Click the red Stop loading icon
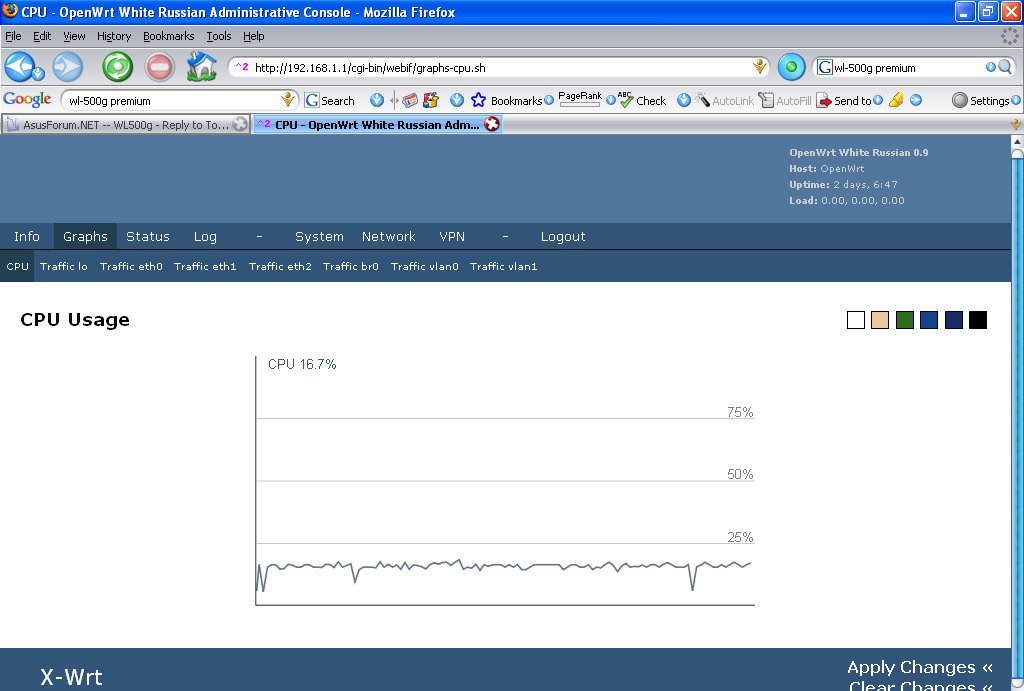 pos(160,67)
